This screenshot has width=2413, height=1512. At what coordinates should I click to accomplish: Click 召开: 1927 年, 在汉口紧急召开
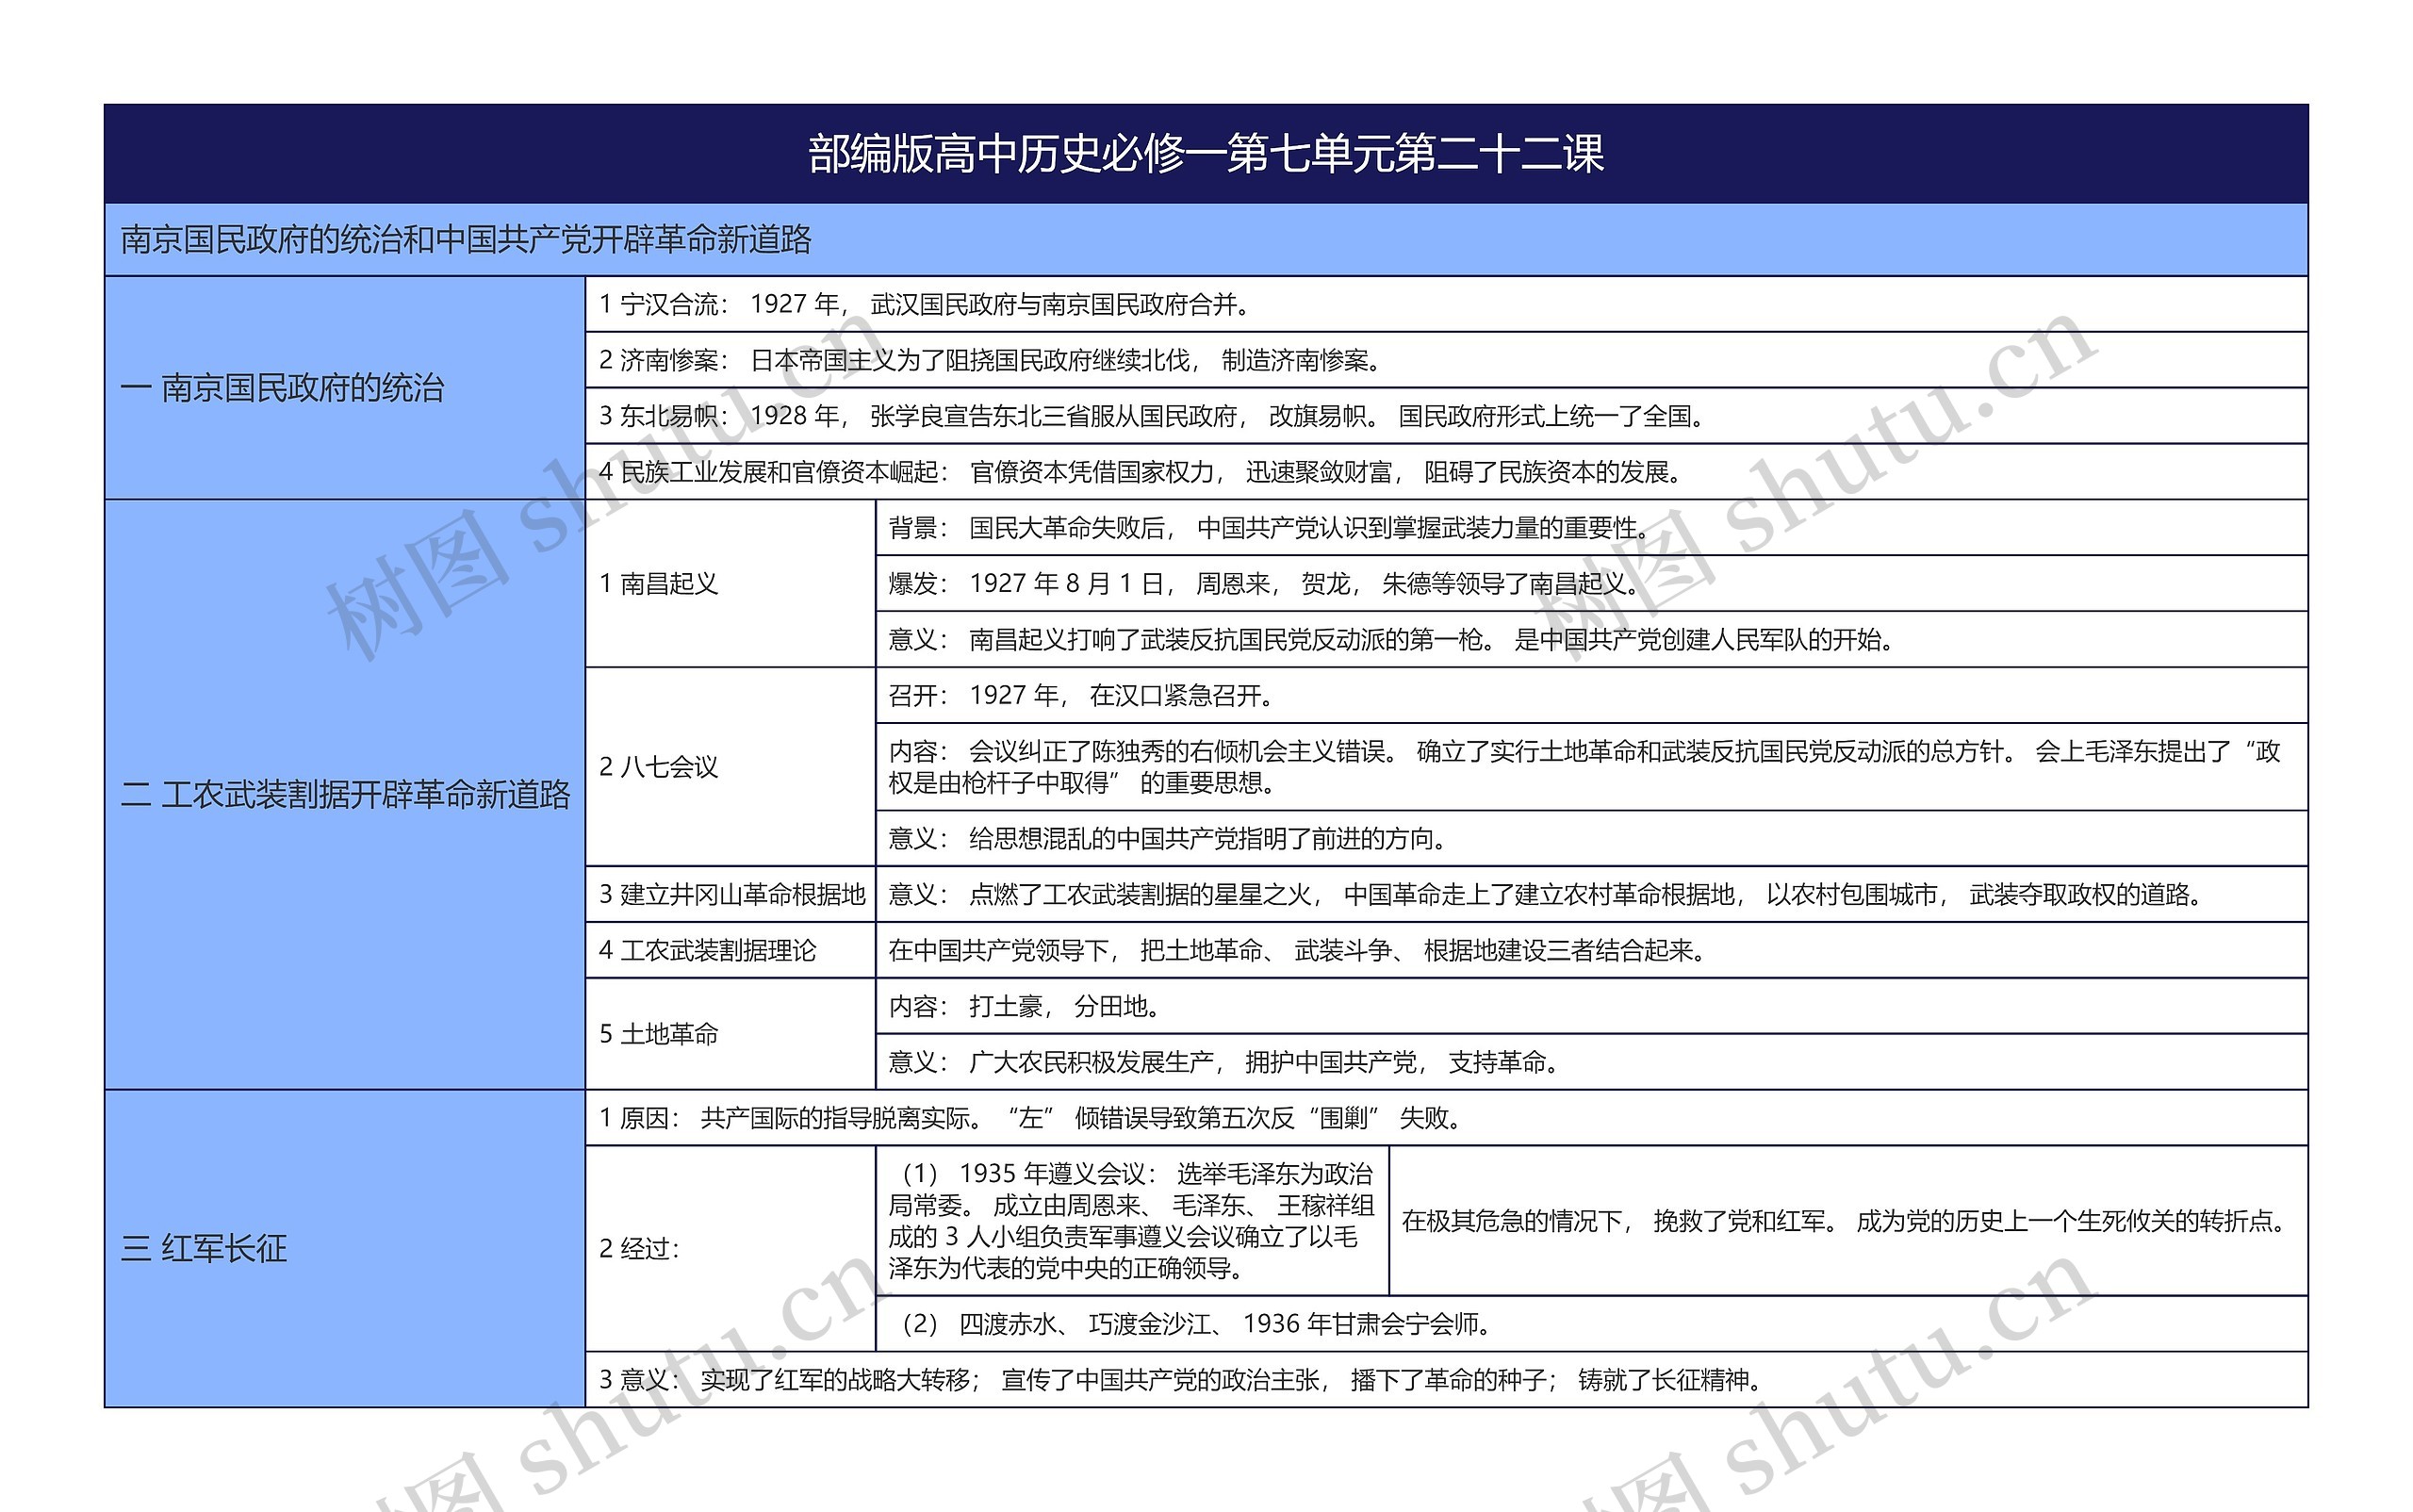coord(1592,695)
